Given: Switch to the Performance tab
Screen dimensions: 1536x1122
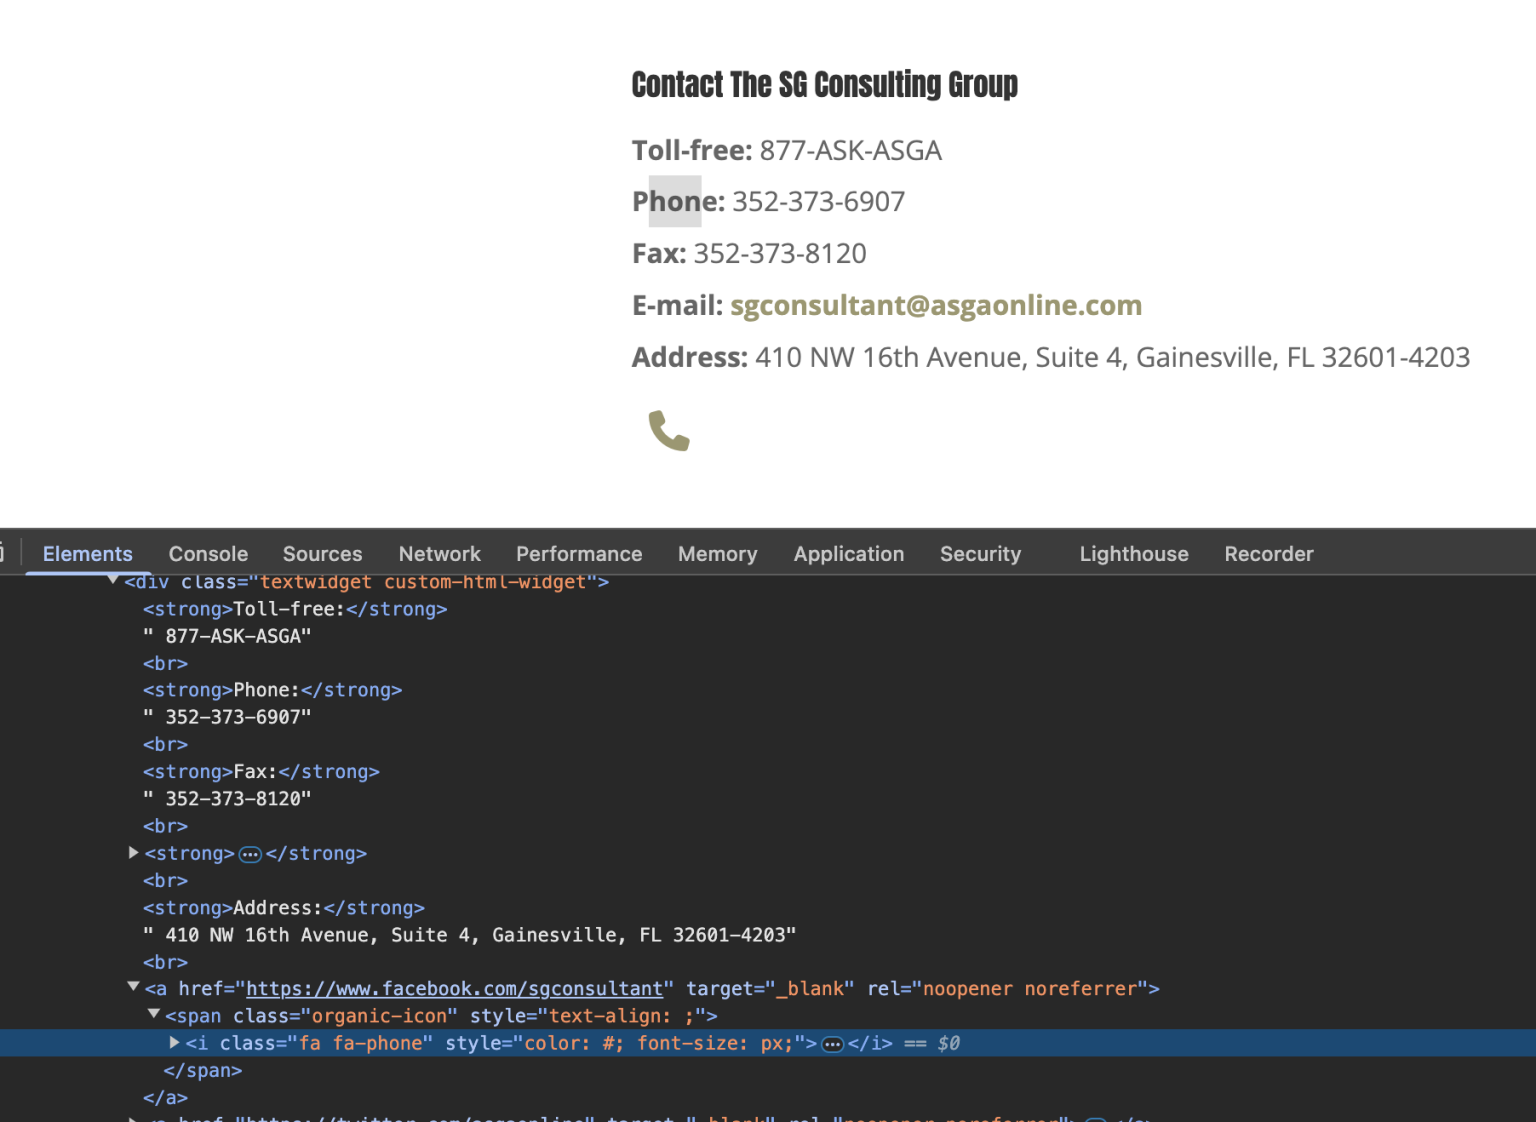Looking at the screenshot, I should (579, 554).
